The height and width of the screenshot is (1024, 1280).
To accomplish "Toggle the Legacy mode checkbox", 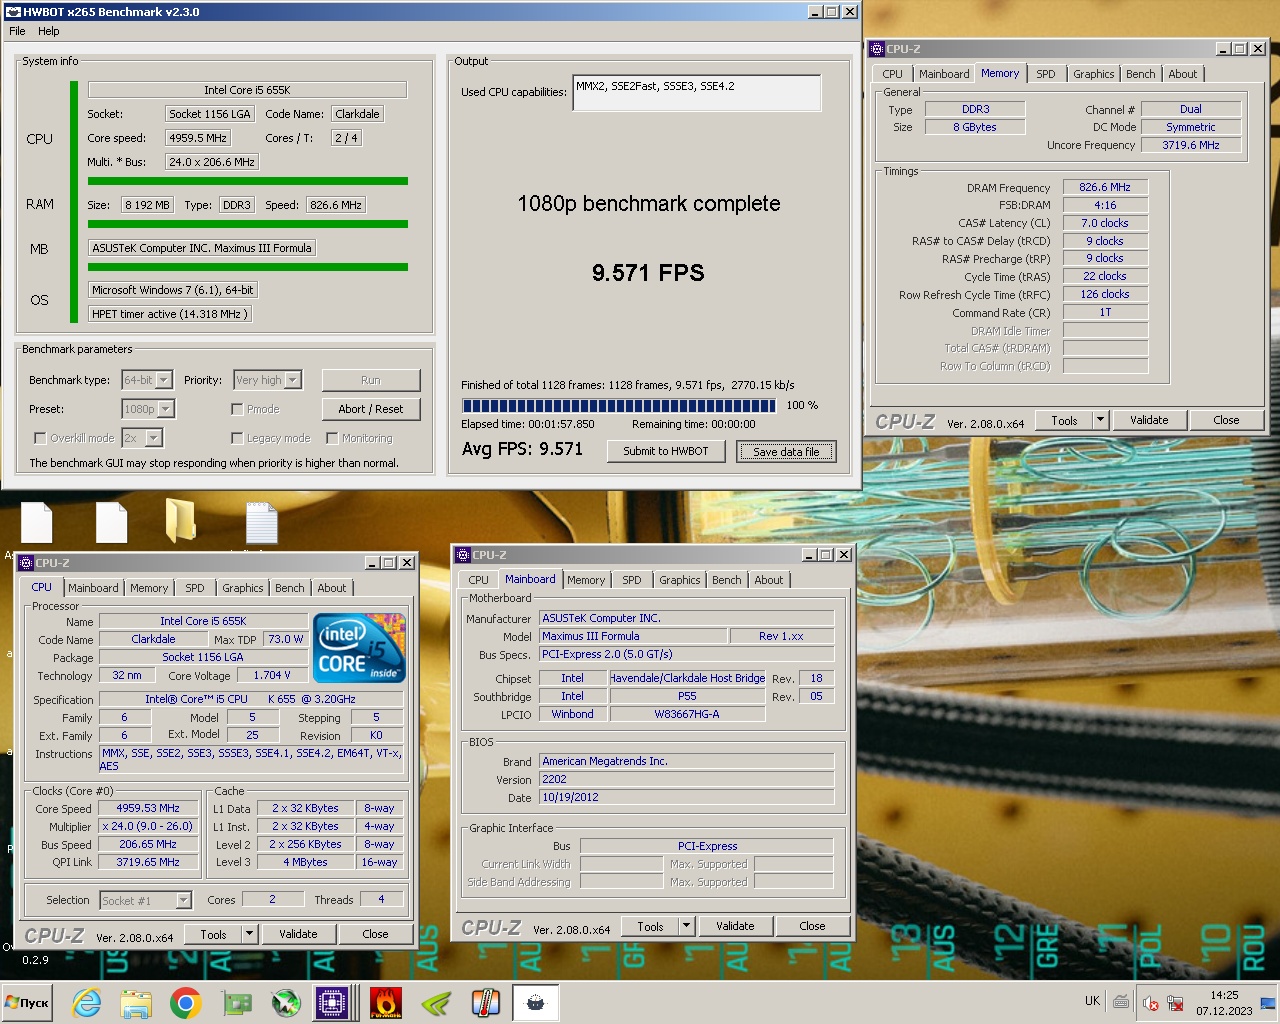I will (x=237, y=438).
